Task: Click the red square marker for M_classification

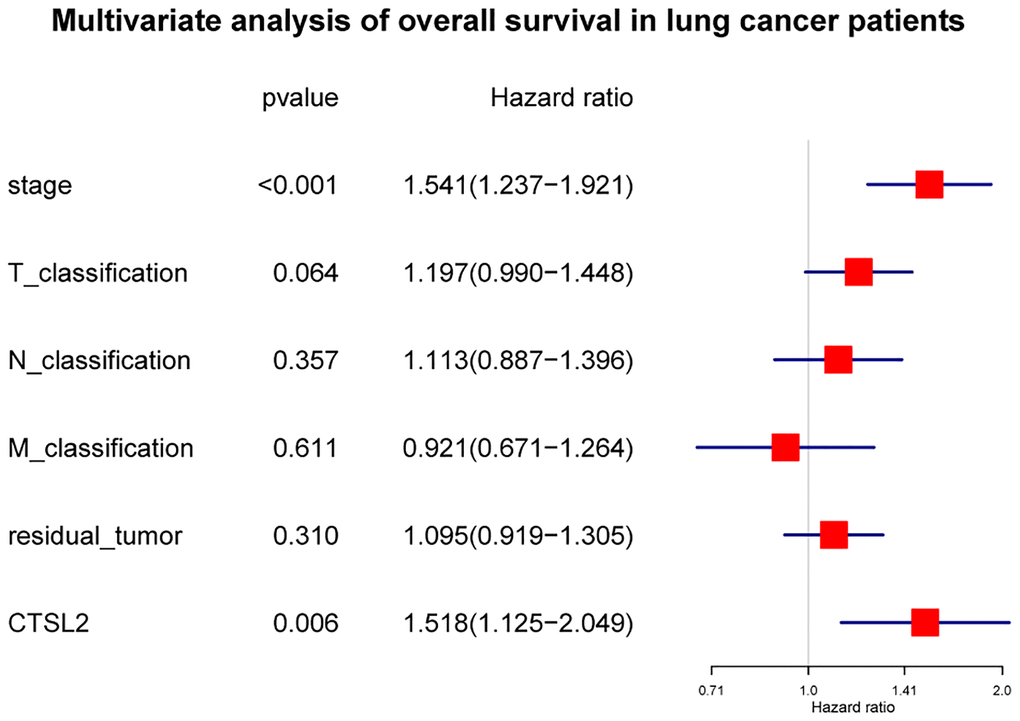Action: (x=786, y=448)
